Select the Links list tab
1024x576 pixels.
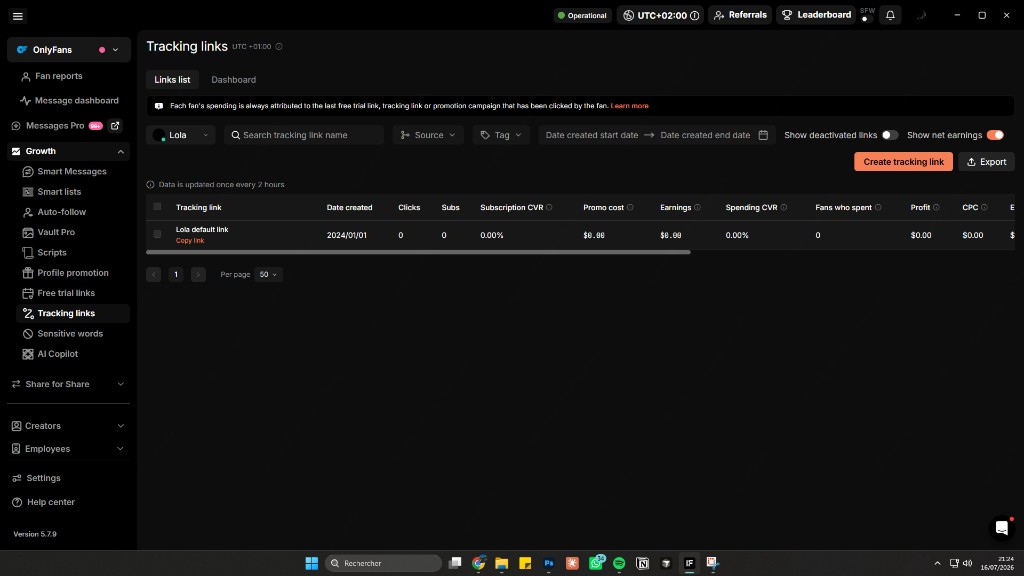[x=172, y=80]
